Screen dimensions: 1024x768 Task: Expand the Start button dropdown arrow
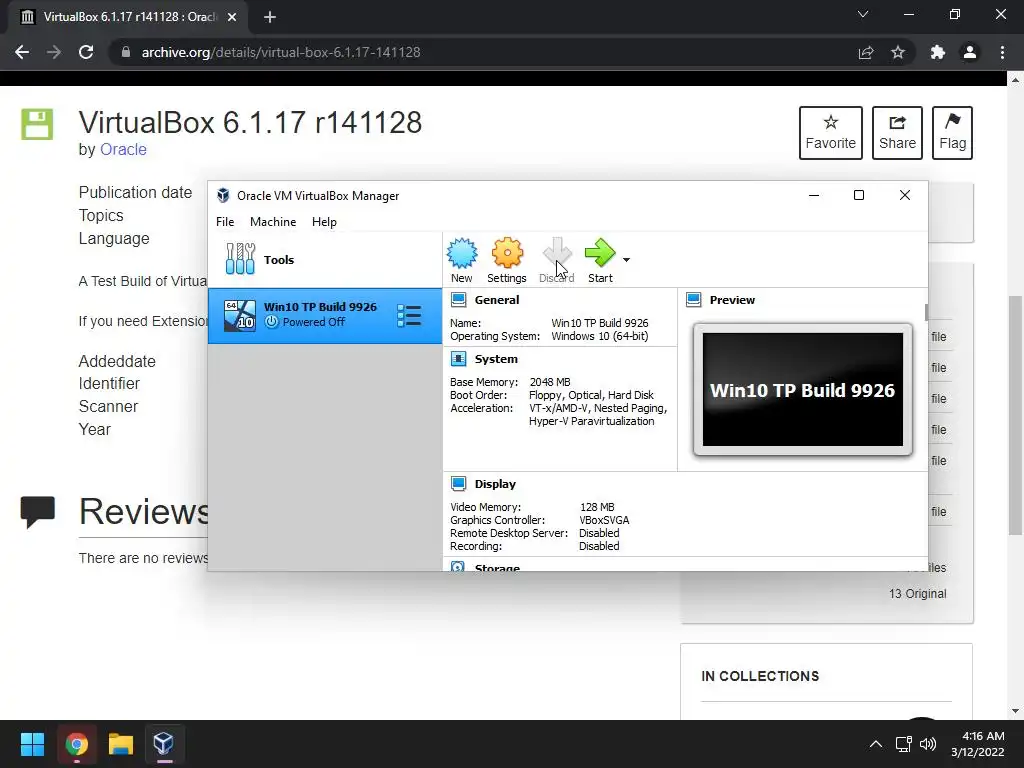pos(626,260)
